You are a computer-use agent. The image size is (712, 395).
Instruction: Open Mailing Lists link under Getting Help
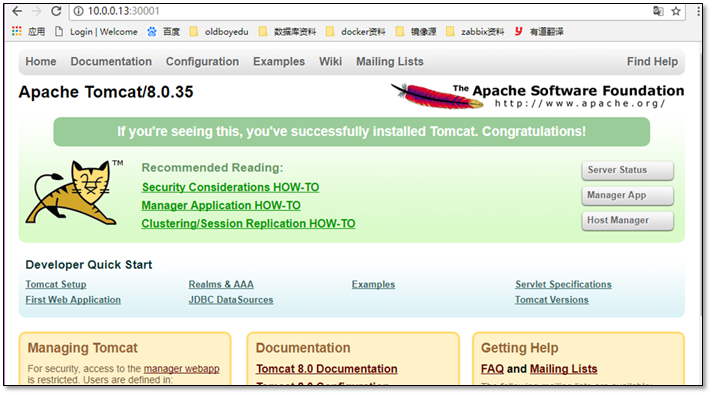564,369
